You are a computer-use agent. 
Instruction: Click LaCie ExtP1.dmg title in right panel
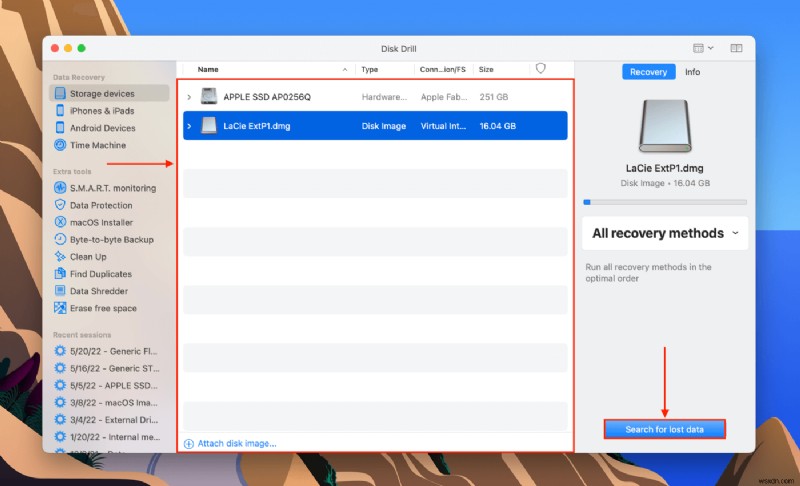pos(664,168)
